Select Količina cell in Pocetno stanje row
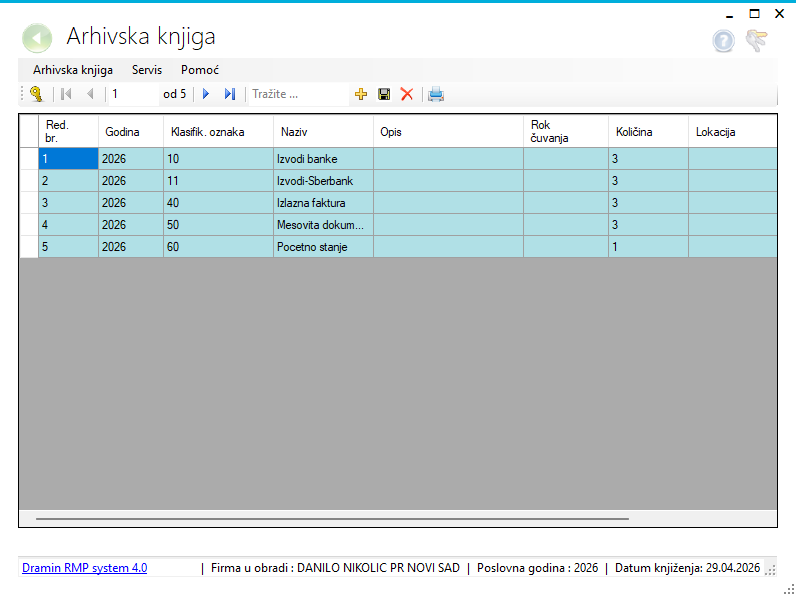Image resolution: width=796 pixels, height=595 pixels. tap(648, 247)
